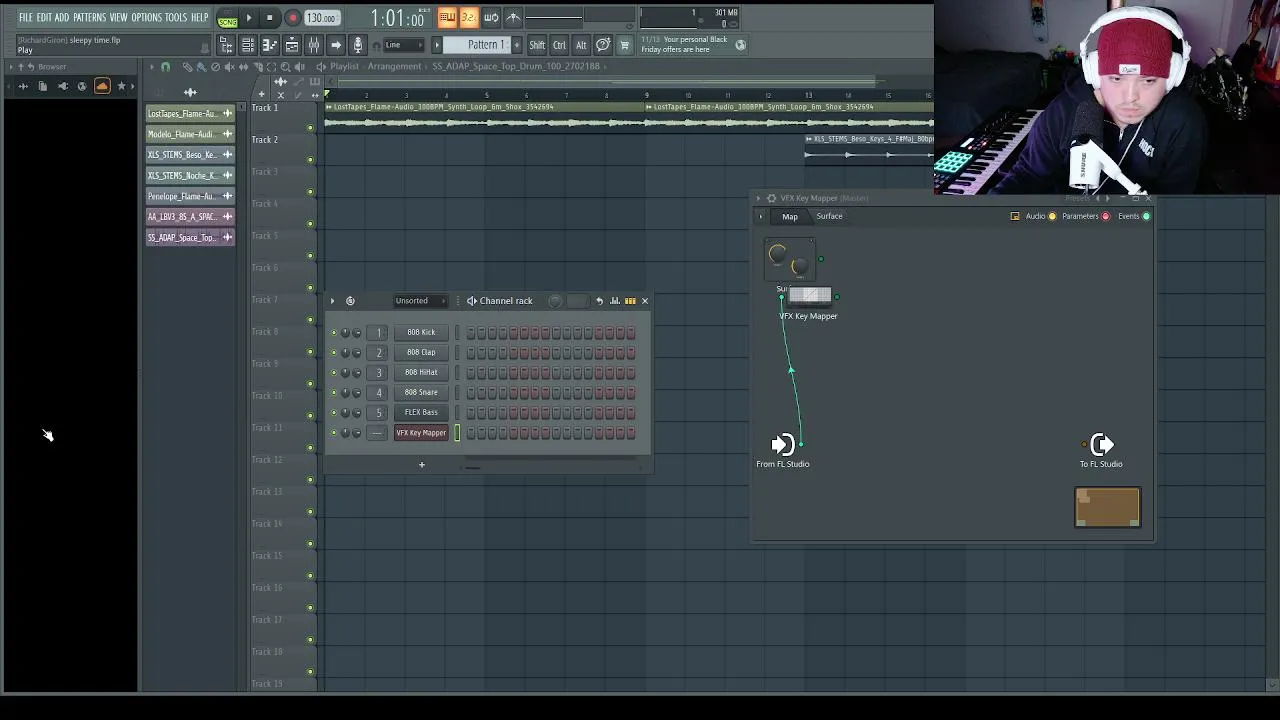Open the piano roll view icon
The height and width of the screenshot is (720, 1280).
point(269,45)
